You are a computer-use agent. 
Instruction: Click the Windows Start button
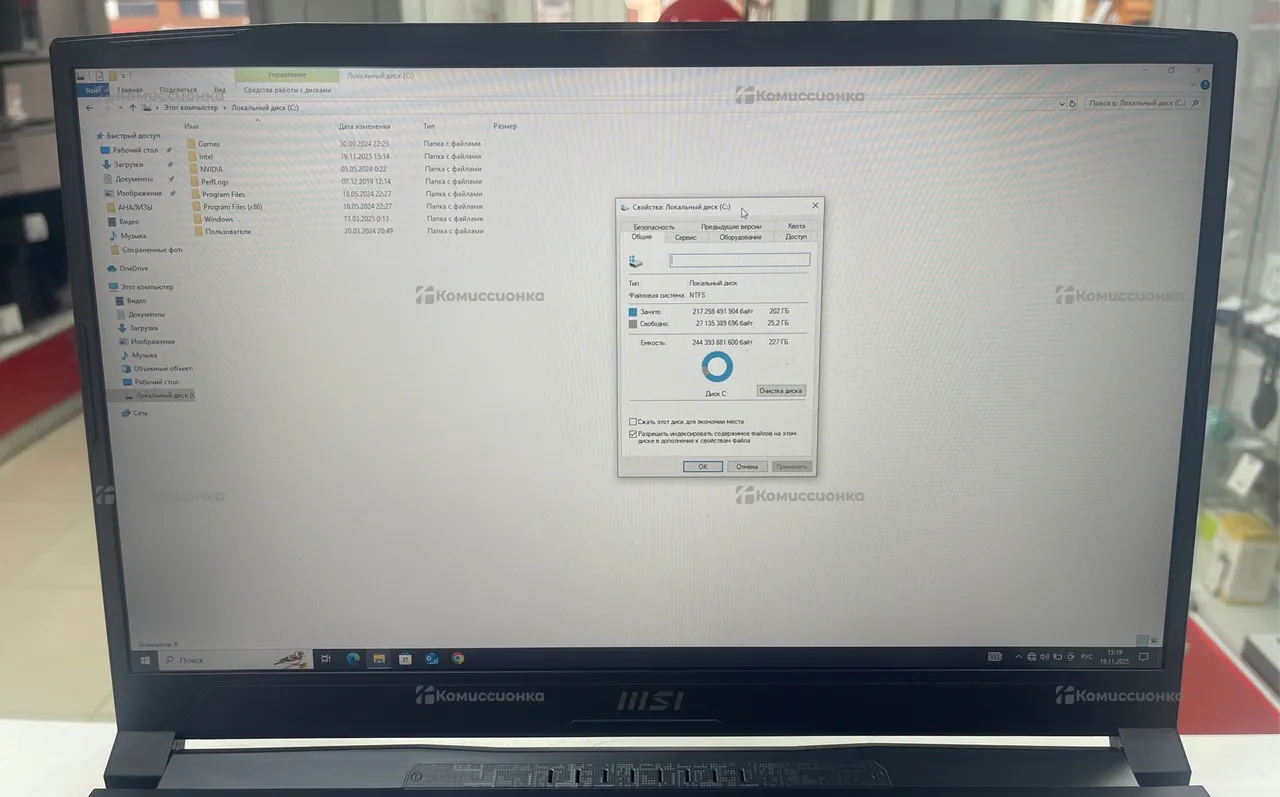(146, 660)
